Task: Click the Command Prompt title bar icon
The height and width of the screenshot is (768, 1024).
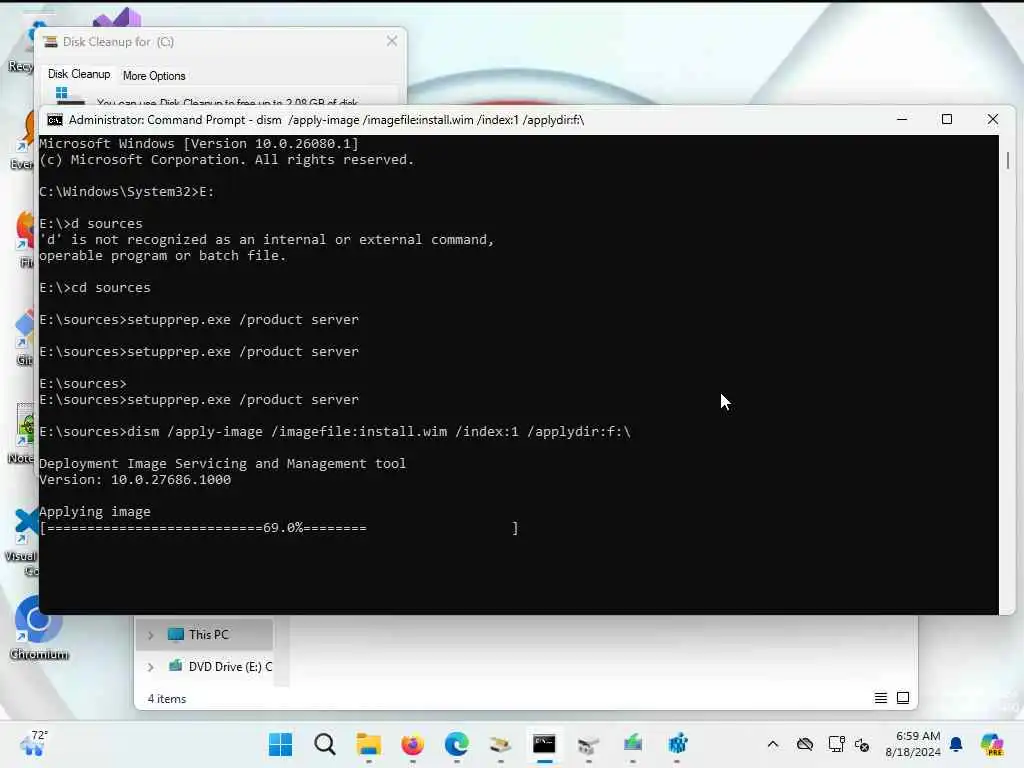Action: coord(55,120)
